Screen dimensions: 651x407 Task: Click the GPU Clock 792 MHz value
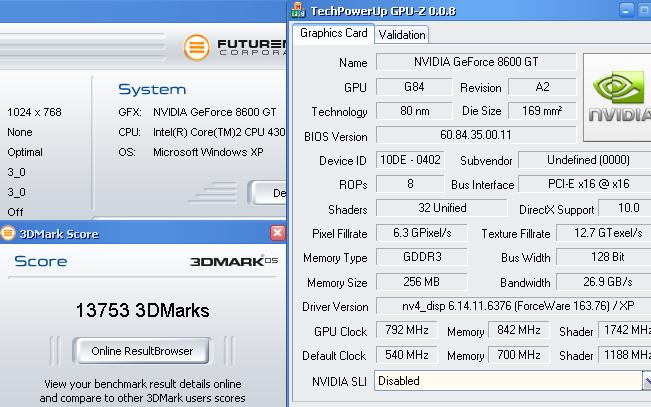click(x=406, y=330)
